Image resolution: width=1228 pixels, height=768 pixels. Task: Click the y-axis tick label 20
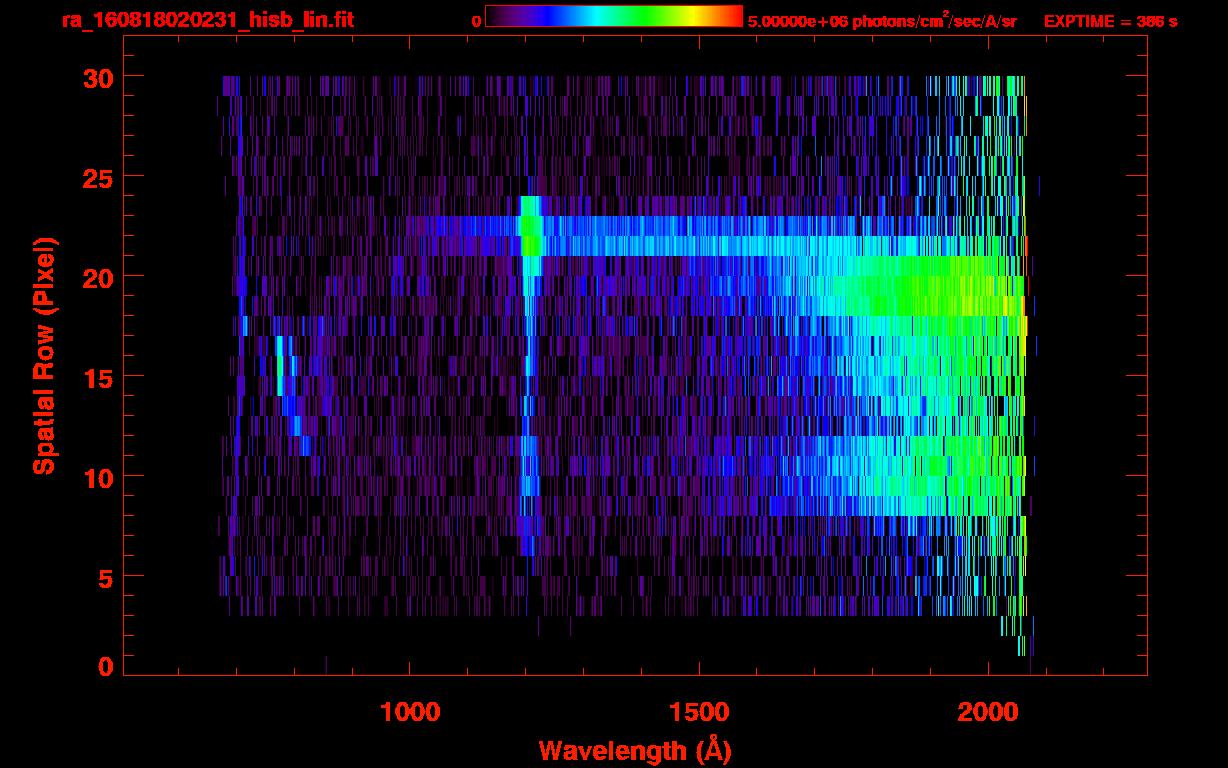coord(96,277)
